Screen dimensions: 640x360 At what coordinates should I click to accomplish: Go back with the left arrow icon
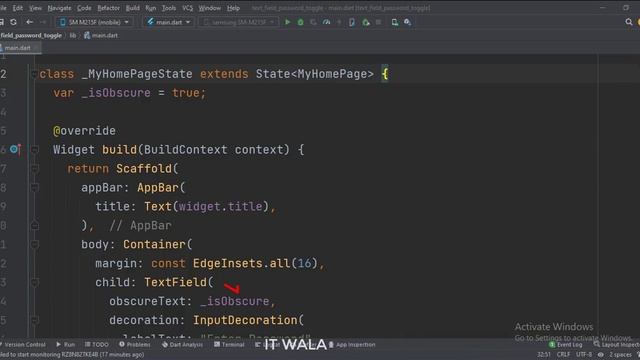click(29, 22)
